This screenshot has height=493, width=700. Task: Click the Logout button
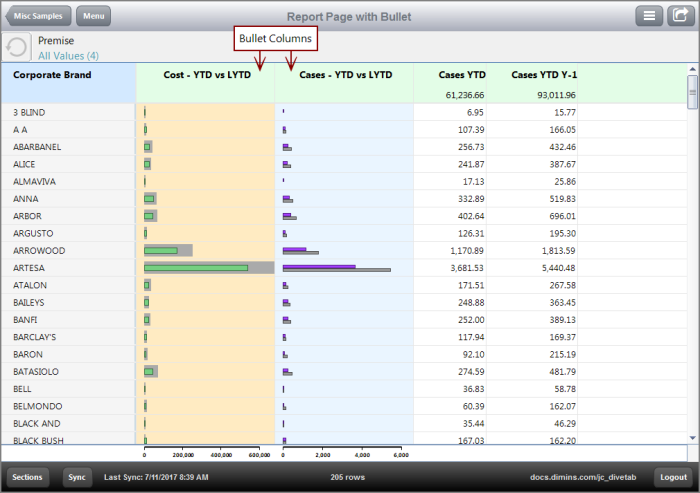672,477
